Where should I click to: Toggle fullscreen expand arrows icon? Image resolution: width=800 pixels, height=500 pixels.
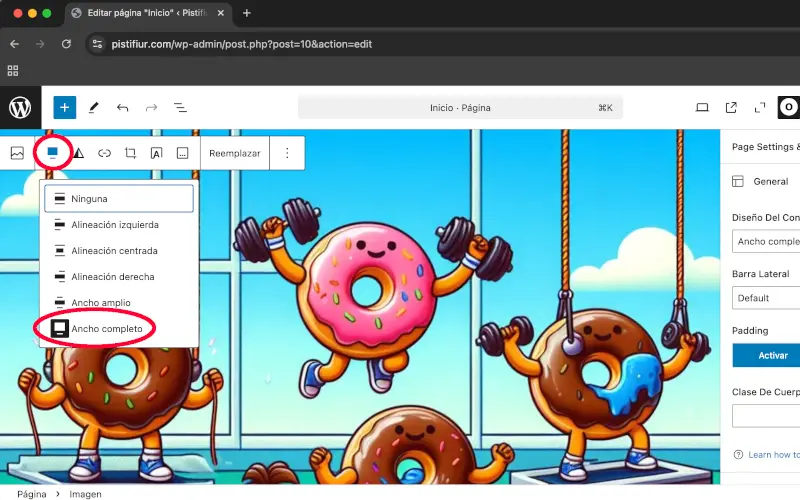(760, 108)
